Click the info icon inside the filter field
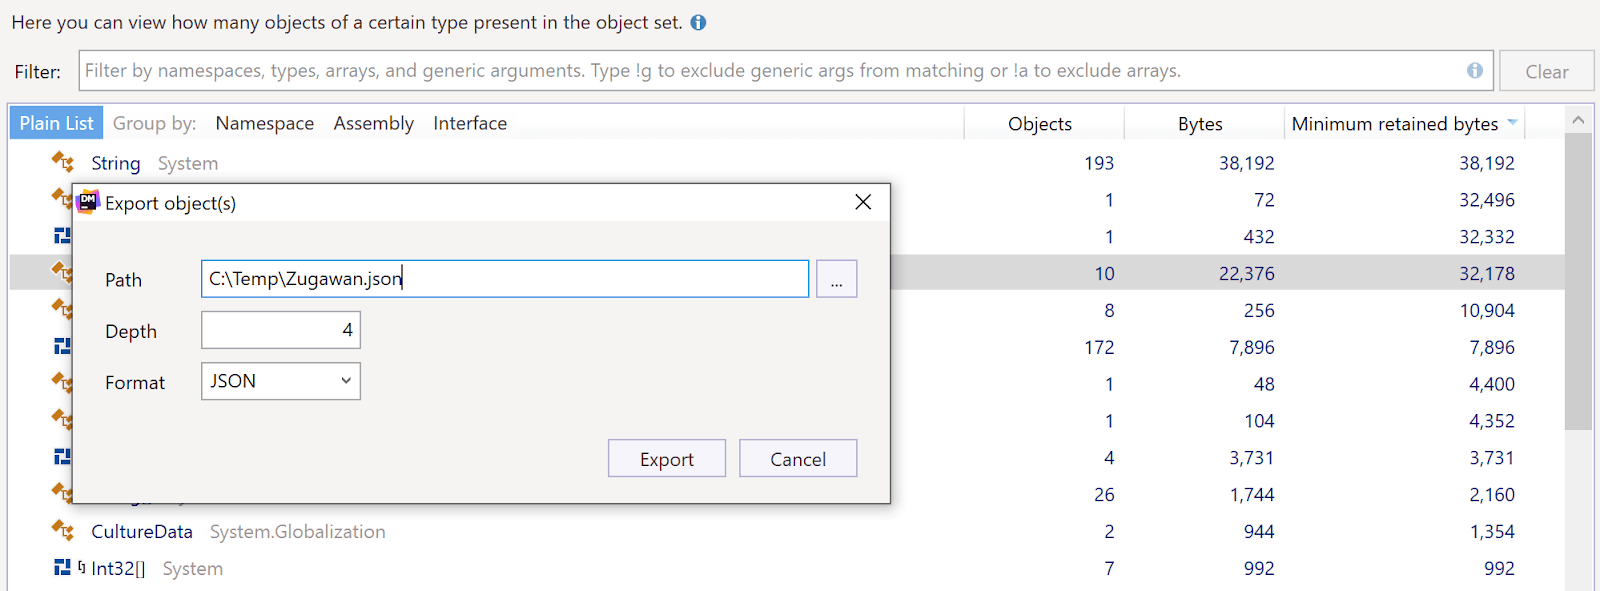The width and height of the screenshot is (1600, 591). [1474, 70]
